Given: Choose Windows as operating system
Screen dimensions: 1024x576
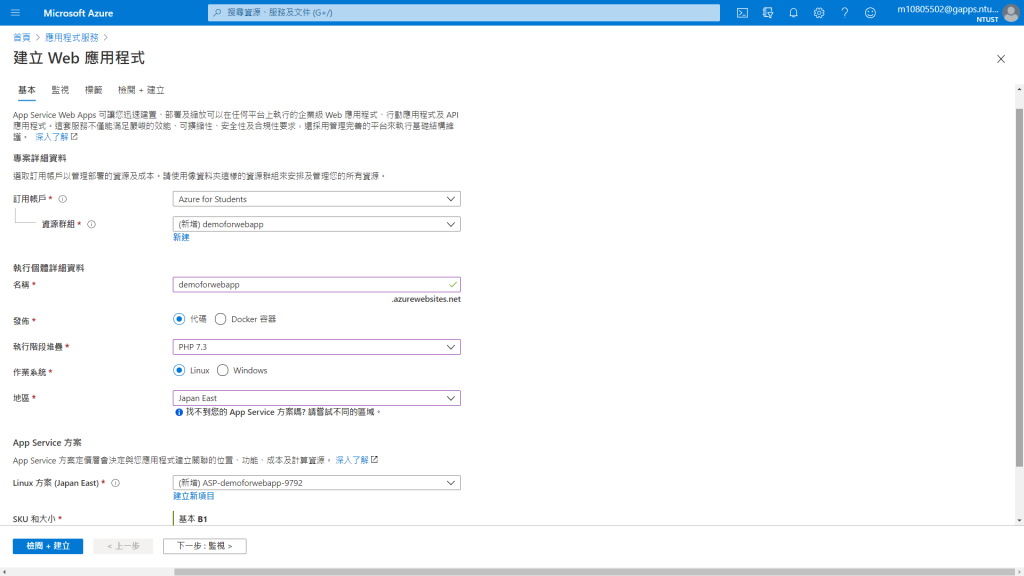Looking at the screenshot, I should 223,370.
